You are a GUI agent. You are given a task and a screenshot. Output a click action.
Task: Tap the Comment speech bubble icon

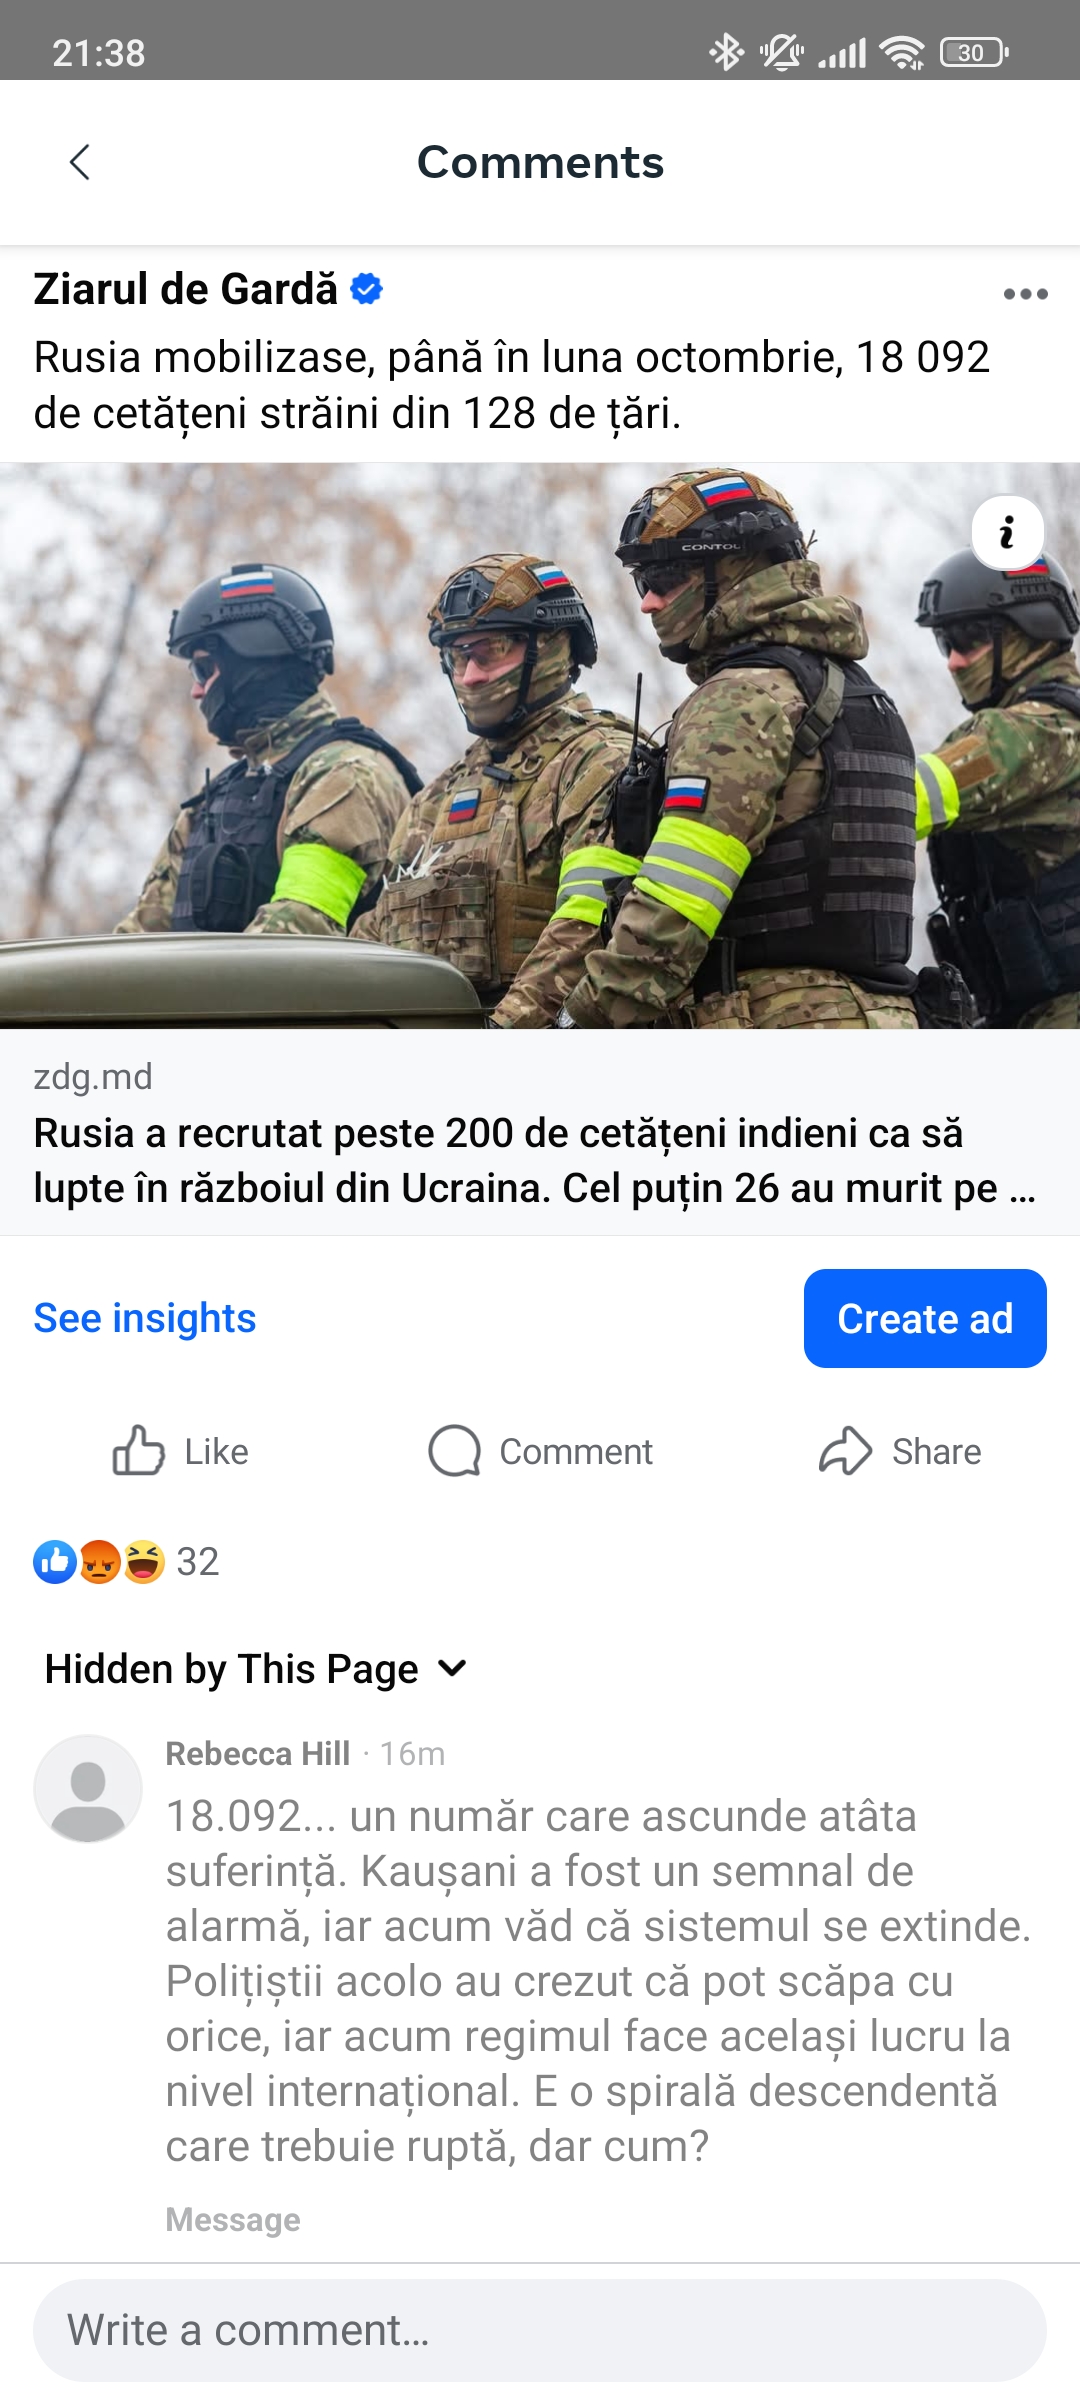pyautogui.click(x=454, y=1451)
